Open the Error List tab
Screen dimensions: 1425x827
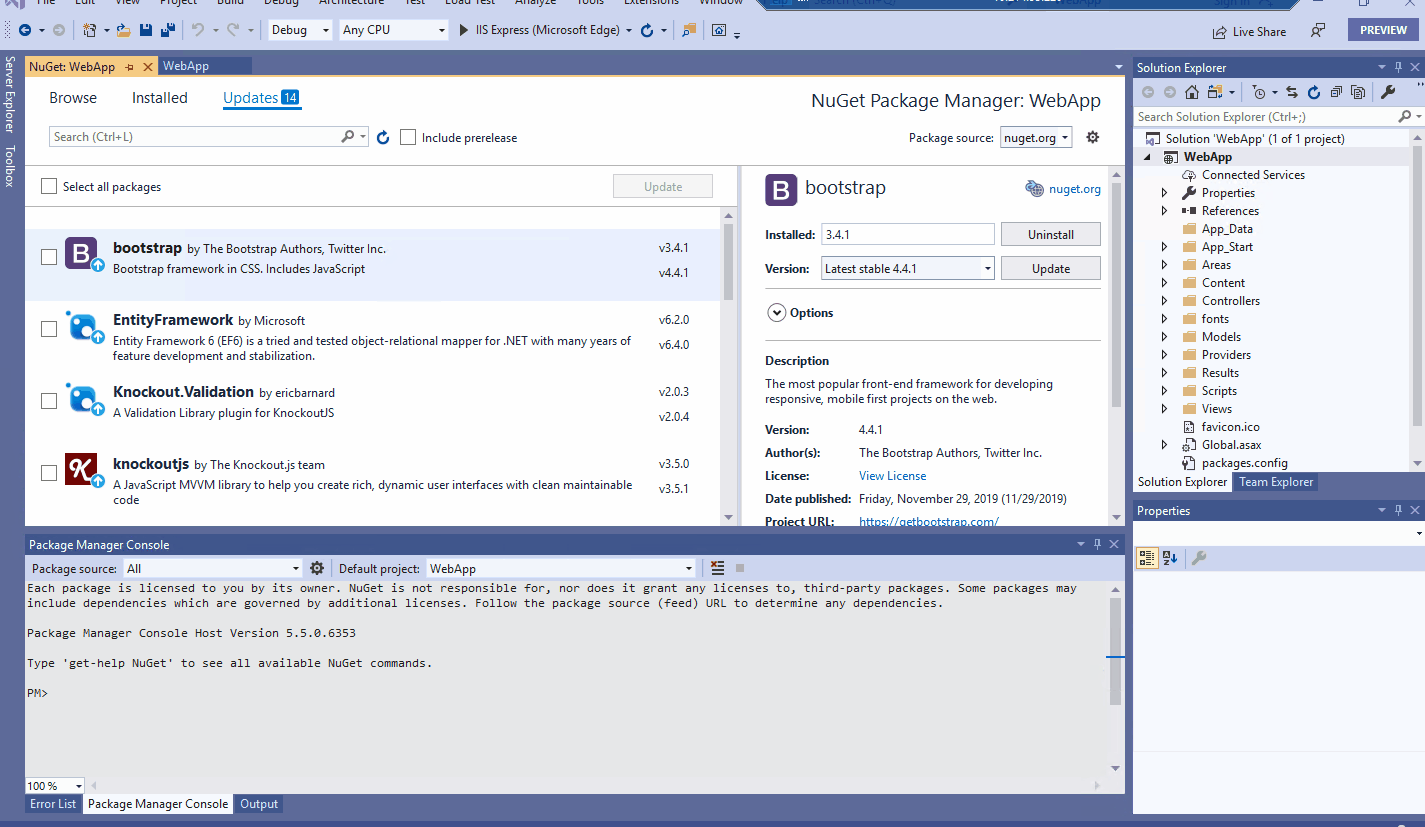click(x=53, y=804)
